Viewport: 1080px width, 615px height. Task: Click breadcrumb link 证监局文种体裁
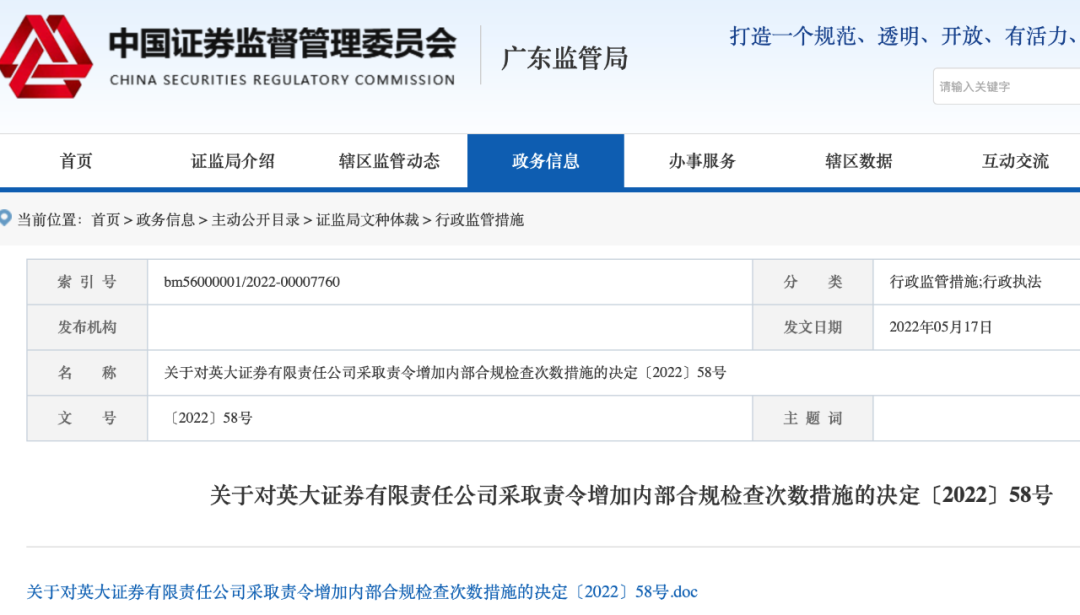click(368, 220)
